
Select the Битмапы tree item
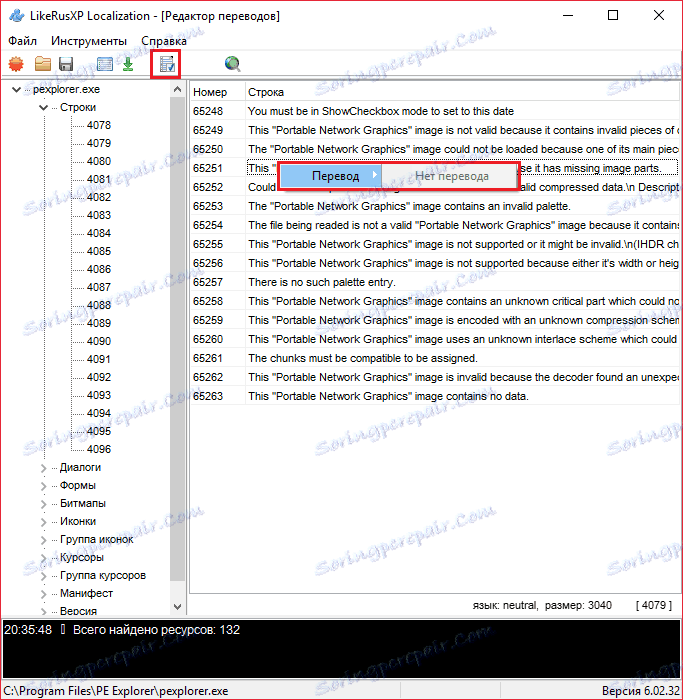pyautogui.click(x=83, y=503)
